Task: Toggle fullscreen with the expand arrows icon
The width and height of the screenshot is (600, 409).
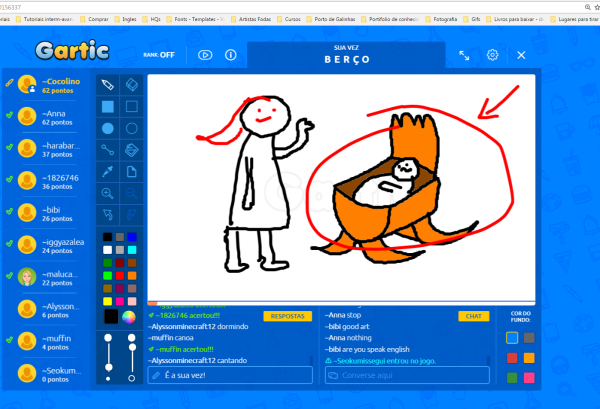Action: 465,56
